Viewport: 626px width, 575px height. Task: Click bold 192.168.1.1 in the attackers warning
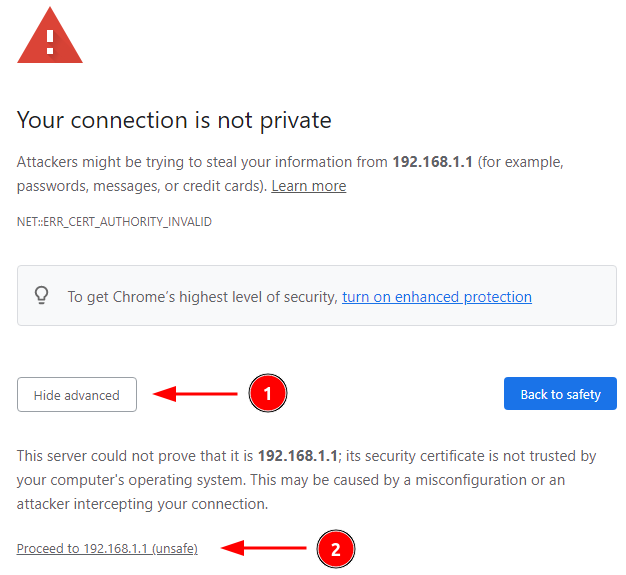[x=432, y=162]
